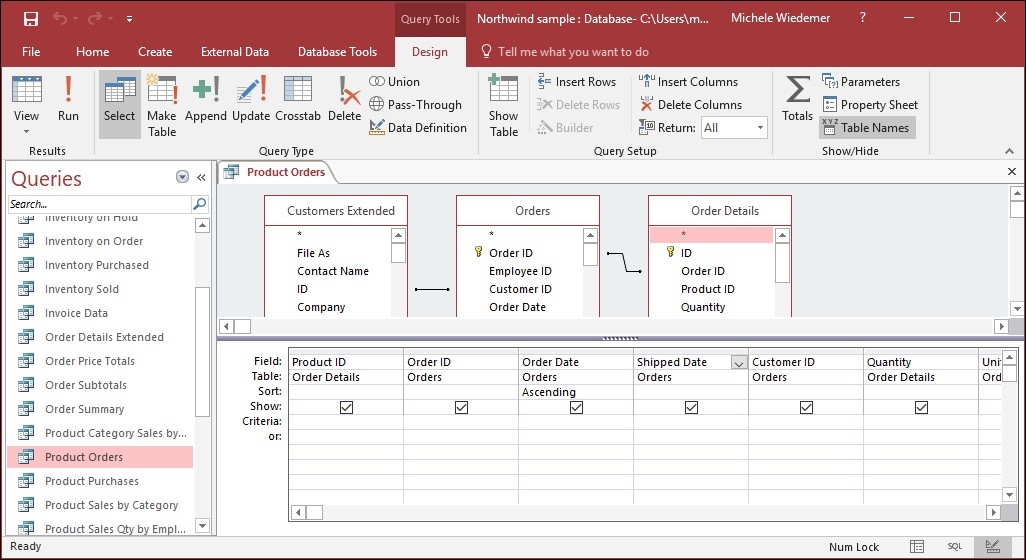
Task: Open the Property Sheet pane
Action: pyautogui.click(x=870, y=105)
